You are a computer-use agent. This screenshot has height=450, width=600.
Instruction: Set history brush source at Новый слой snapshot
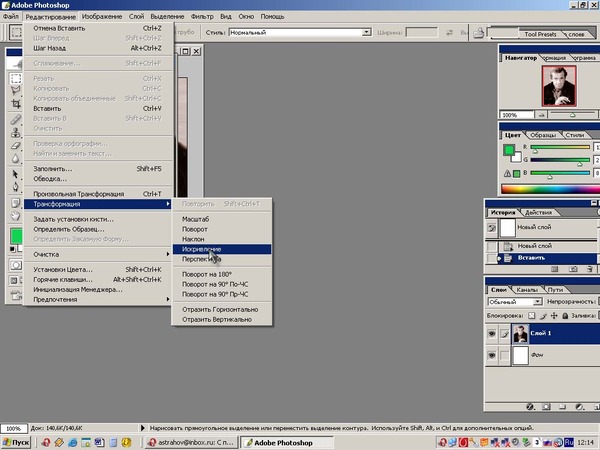click(492, 228)
